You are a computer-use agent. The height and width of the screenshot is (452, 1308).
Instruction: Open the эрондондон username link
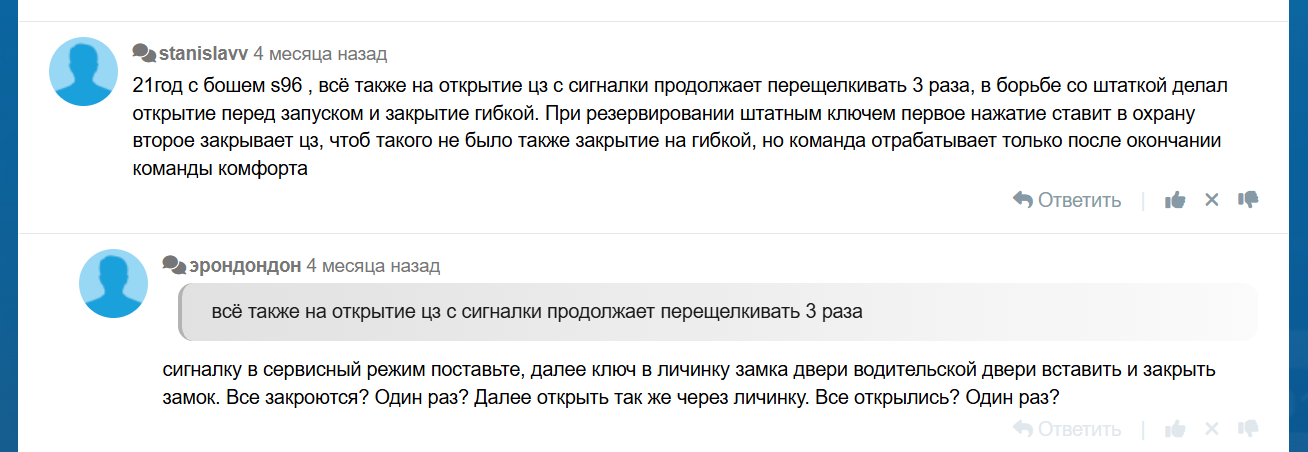244,265
